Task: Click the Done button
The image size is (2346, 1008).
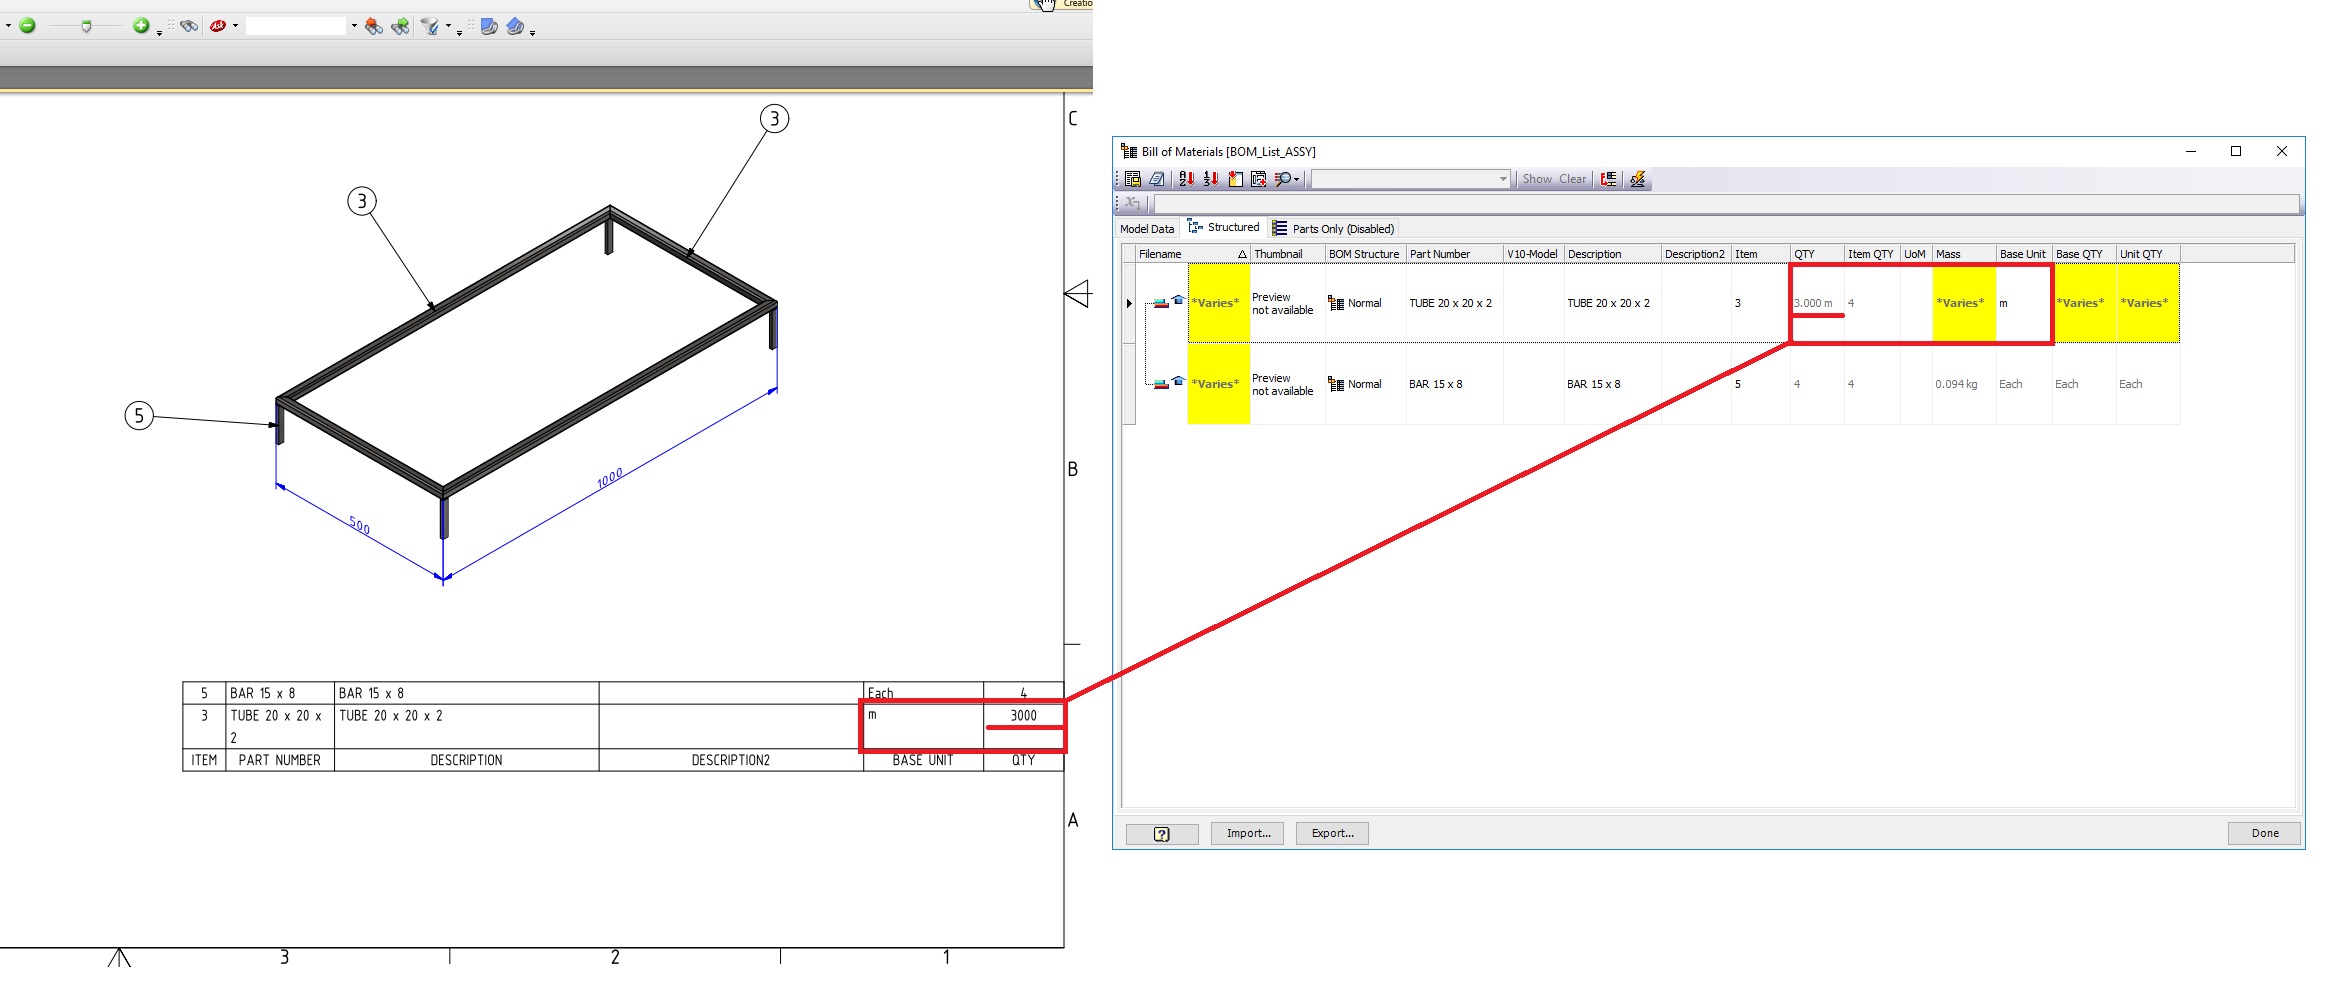Action: click(x=2263, y=833)
